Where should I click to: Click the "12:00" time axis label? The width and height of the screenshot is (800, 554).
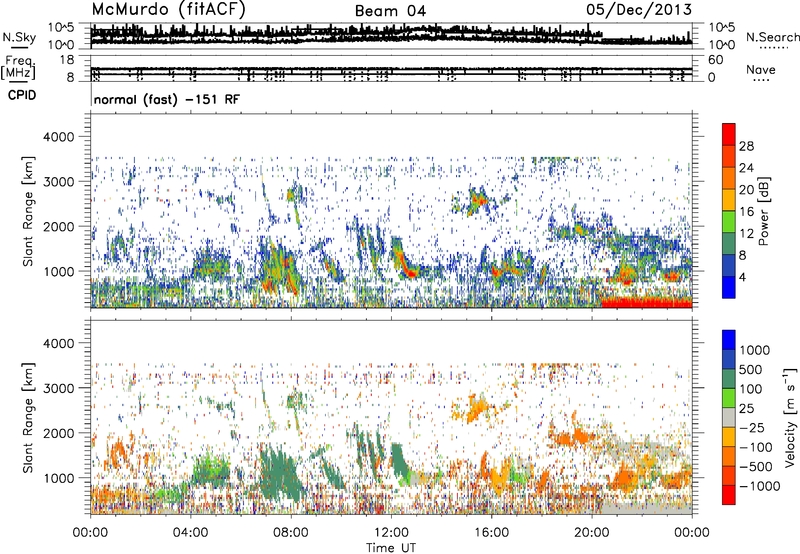click(391, 532)
